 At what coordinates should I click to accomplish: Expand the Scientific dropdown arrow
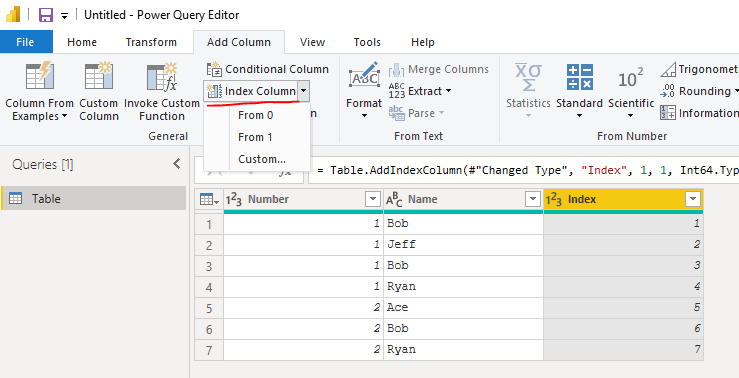point(631,116)
